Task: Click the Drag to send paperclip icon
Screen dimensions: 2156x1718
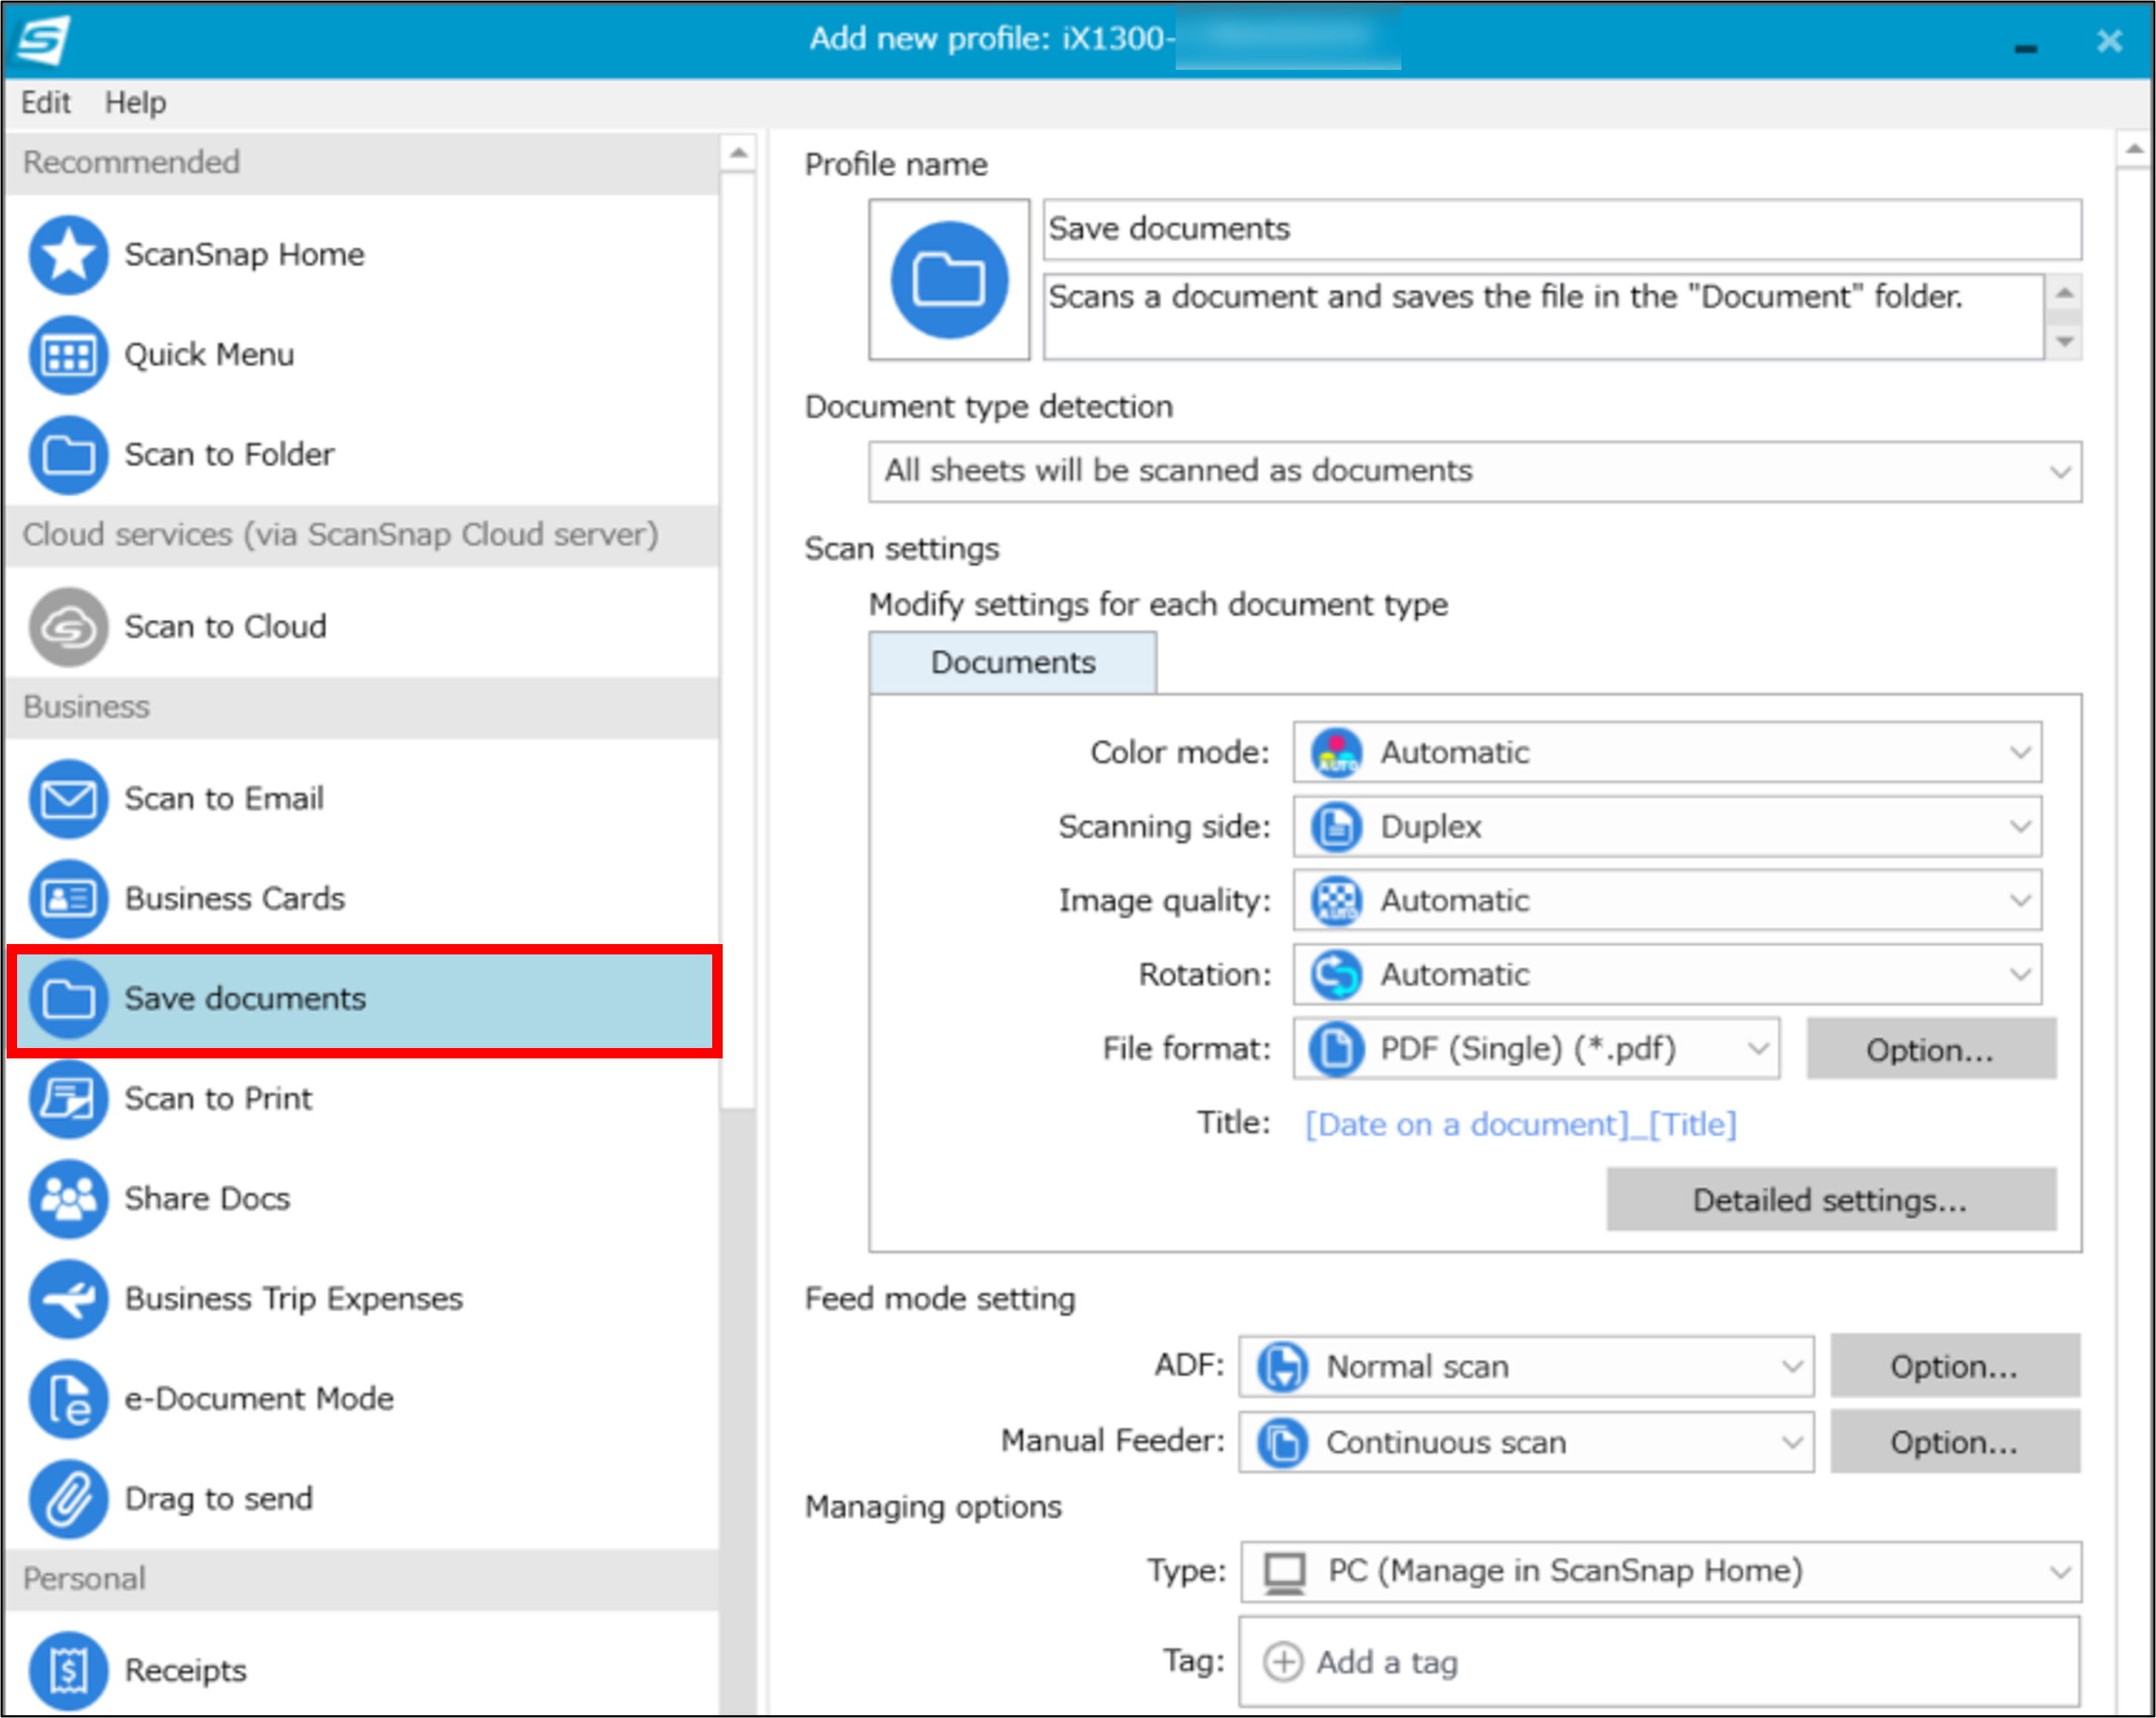Action: (x=68, y=1499)
